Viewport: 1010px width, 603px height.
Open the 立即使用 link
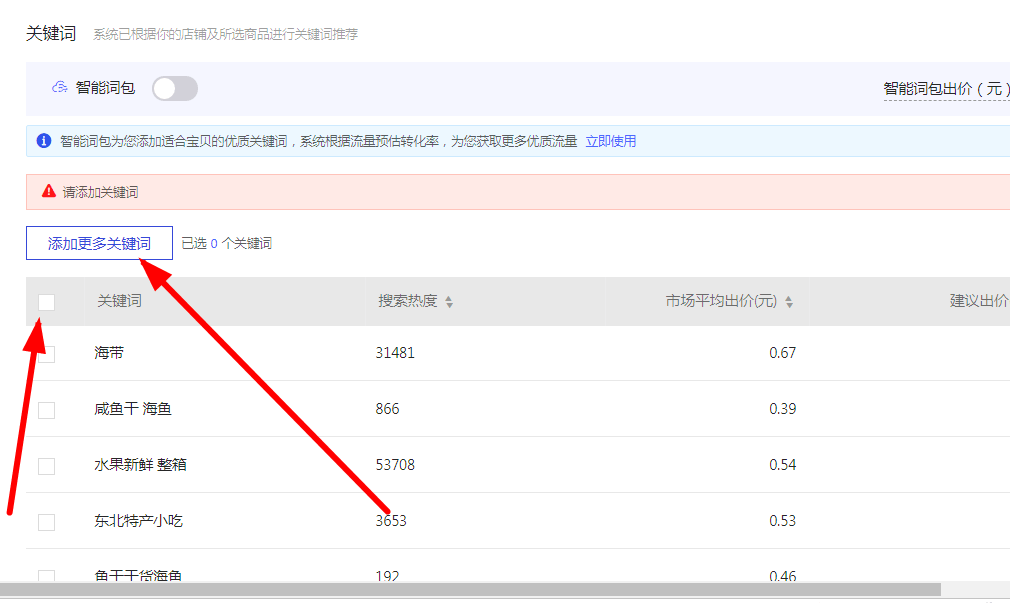tap(610, 141)
